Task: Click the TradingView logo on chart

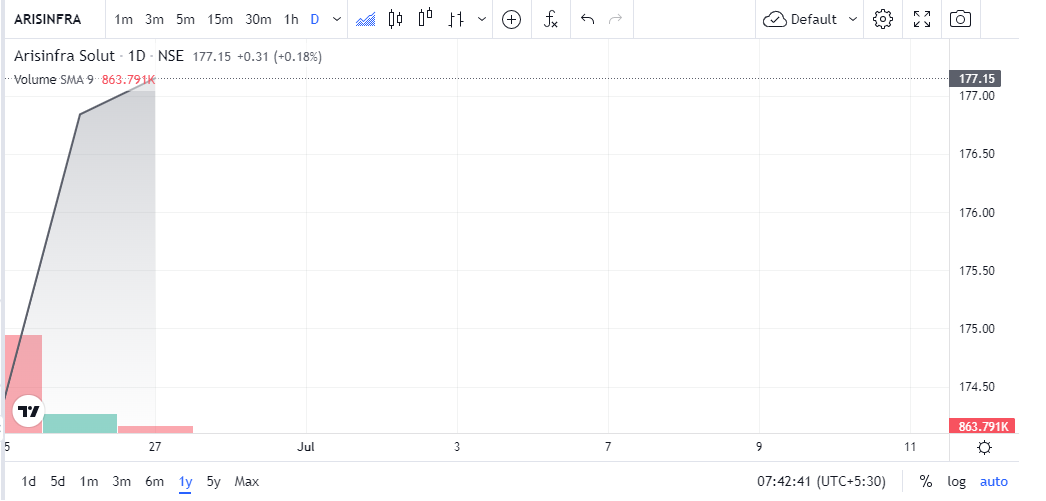Action: pos(29,411)
